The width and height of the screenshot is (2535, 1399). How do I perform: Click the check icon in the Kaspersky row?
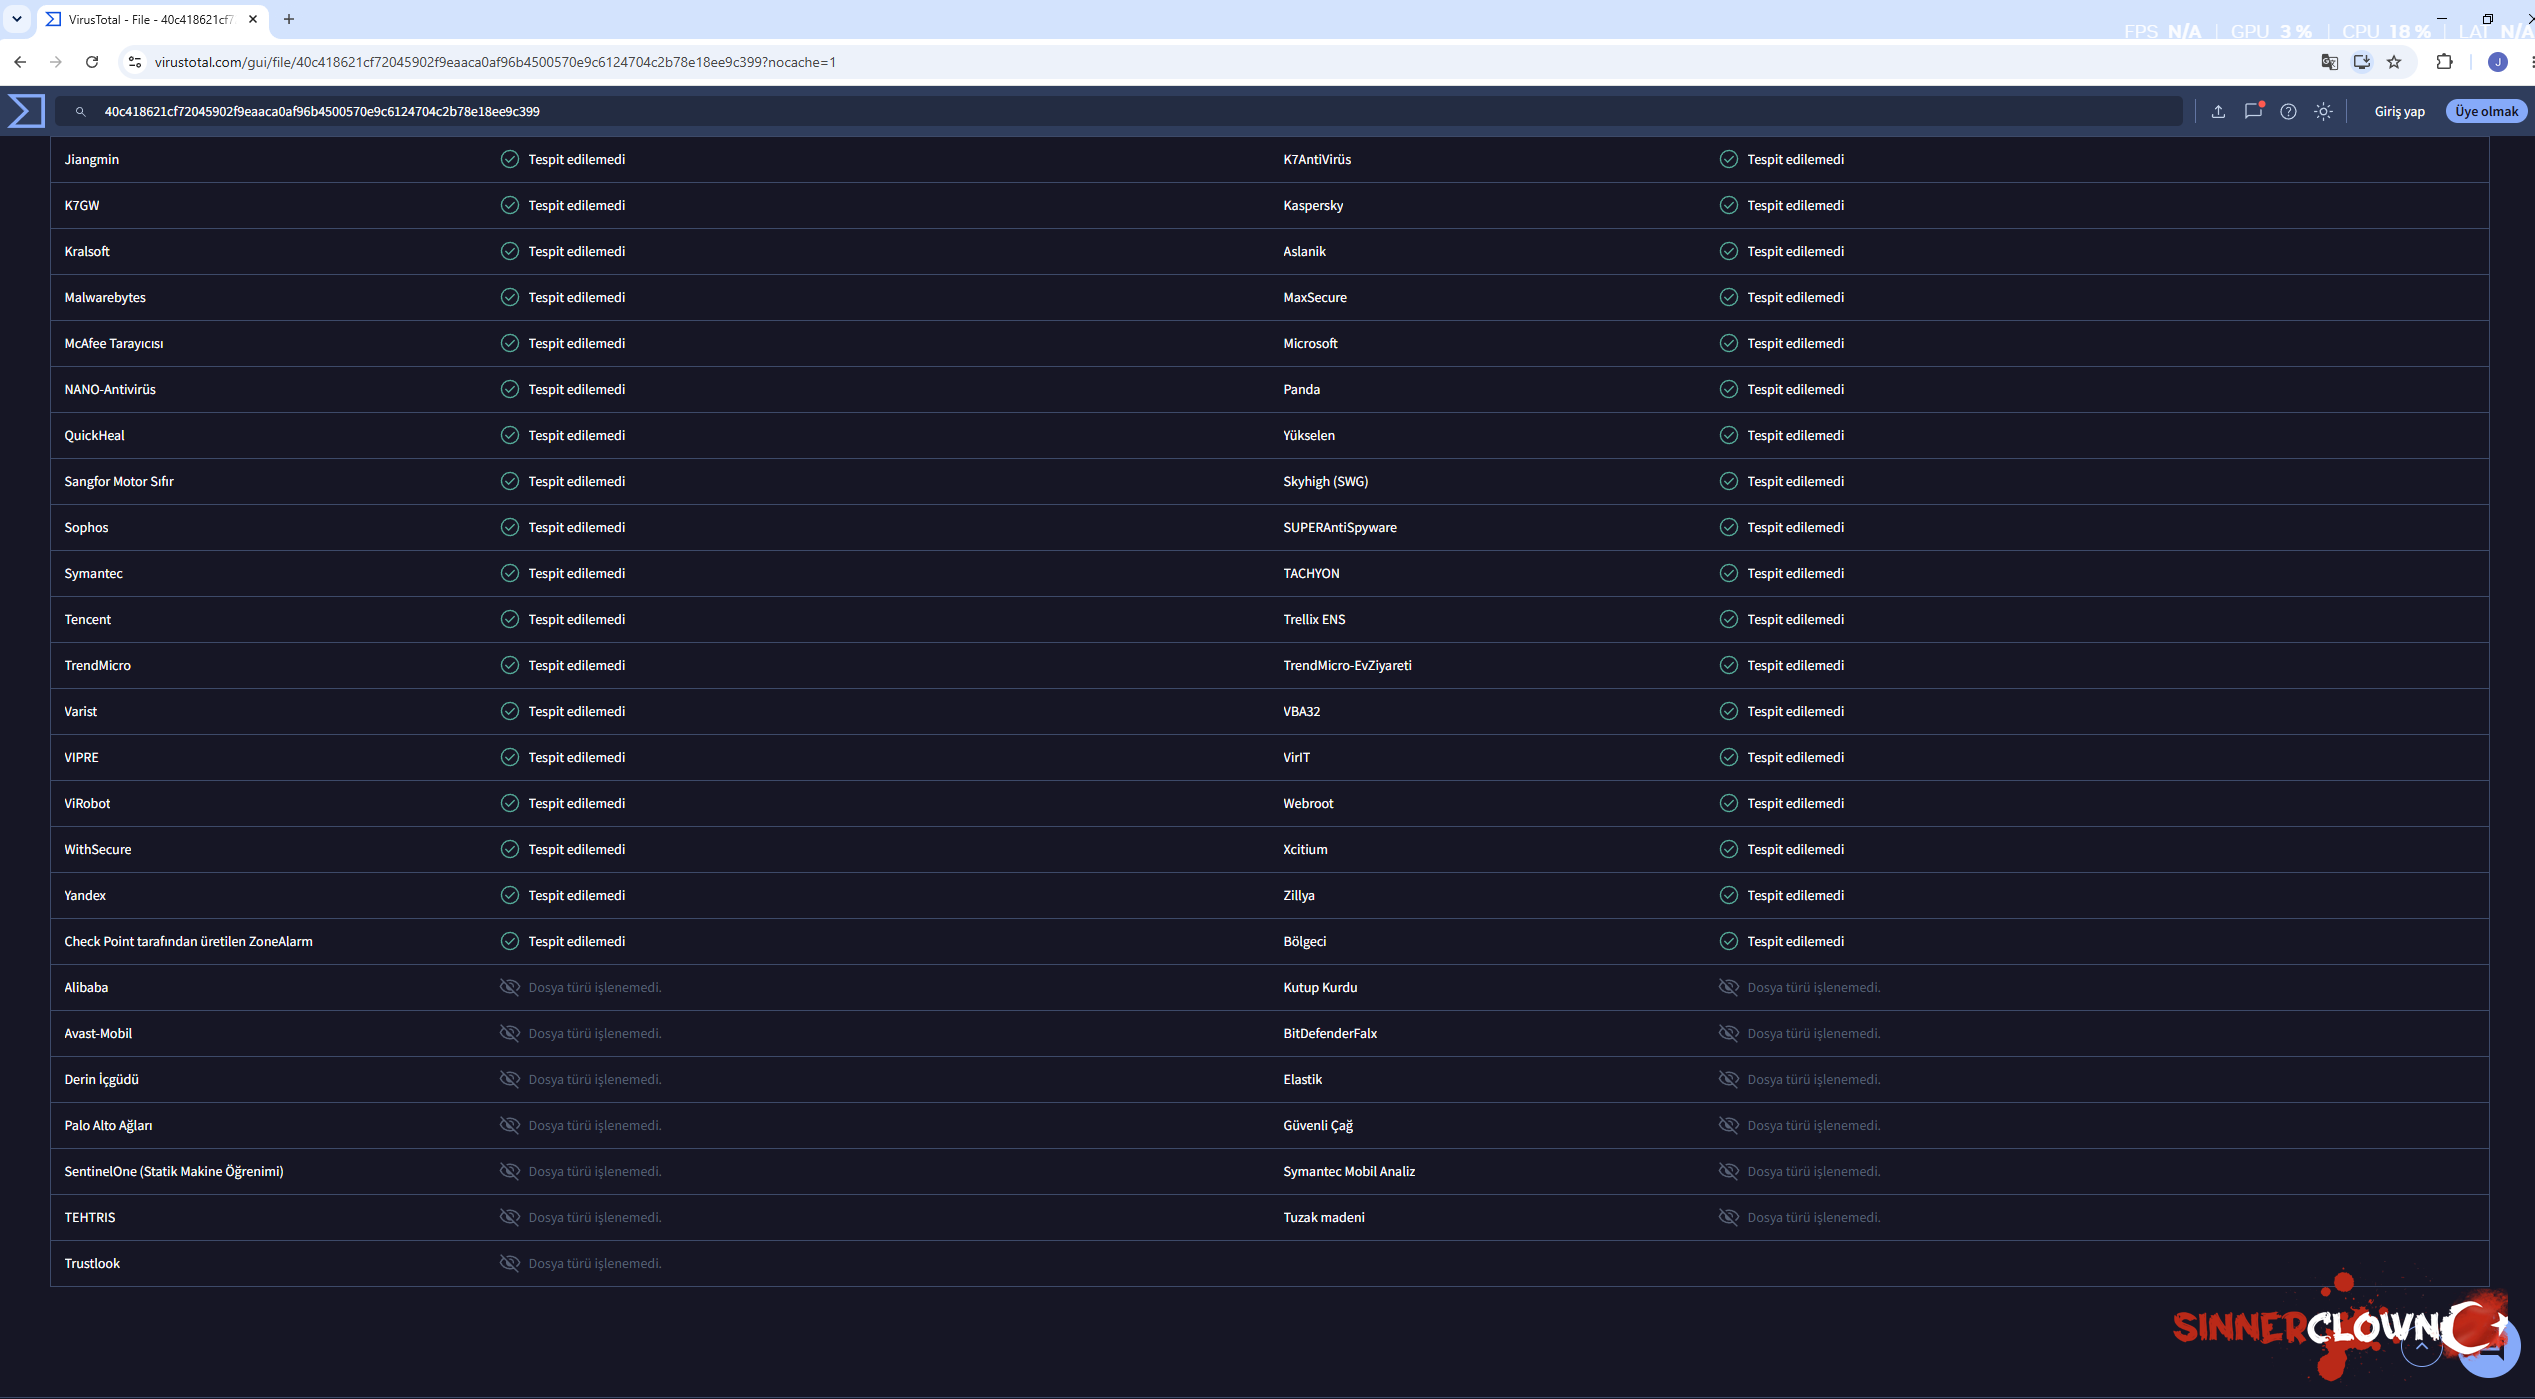point(1728,205)
